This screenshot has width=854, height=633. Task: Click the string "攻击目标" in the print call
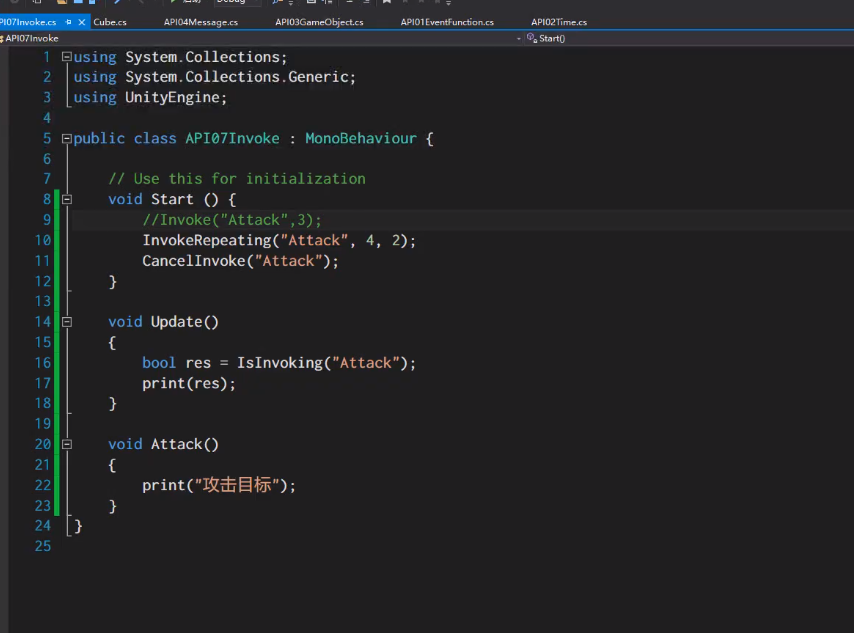coord(237,485)
